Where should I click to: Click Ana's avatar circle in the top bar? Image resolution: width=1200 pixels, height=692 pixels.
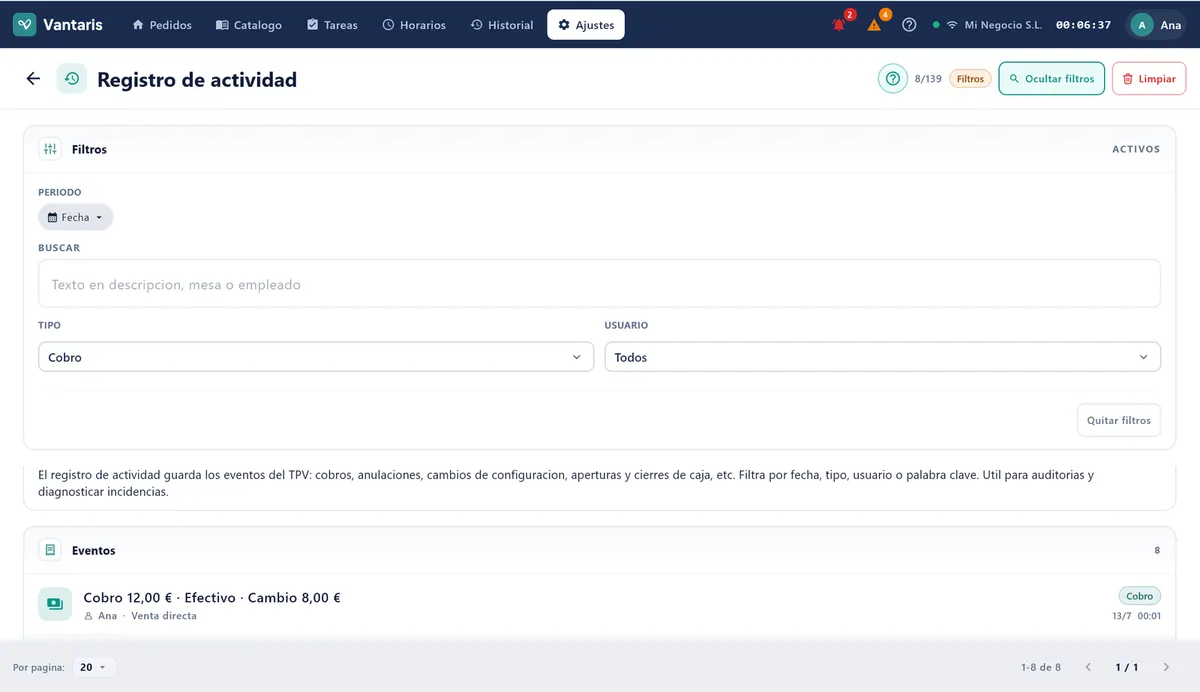[x=1142, y=25]
